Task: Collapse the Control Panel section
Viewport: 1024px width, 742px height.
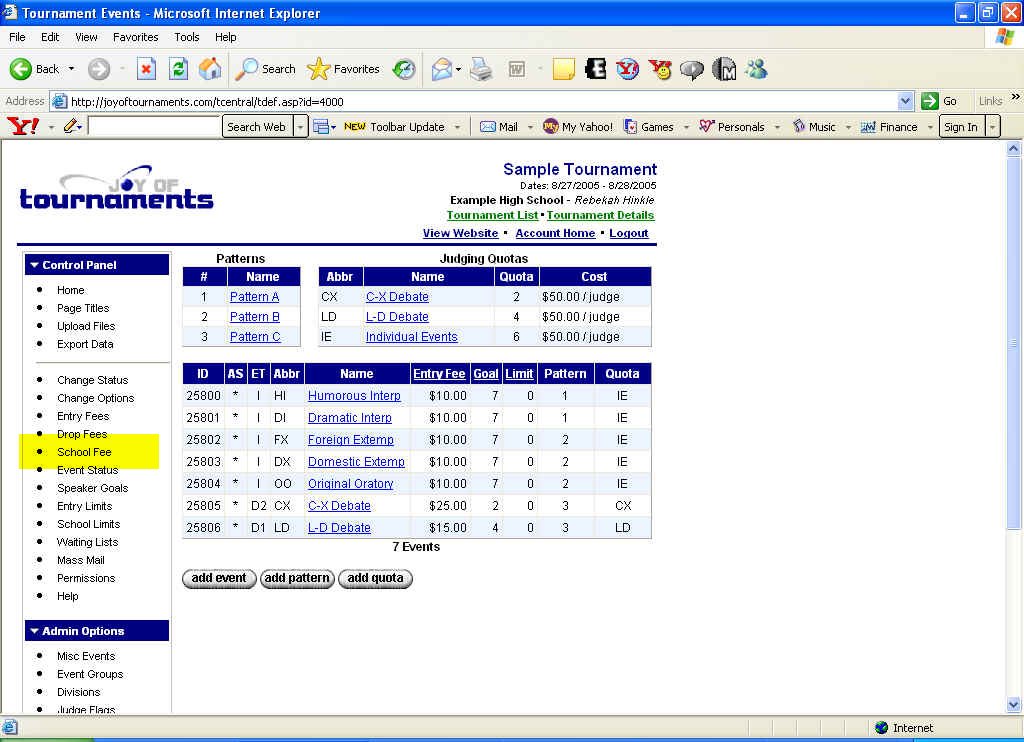Action: coord(35,265)
